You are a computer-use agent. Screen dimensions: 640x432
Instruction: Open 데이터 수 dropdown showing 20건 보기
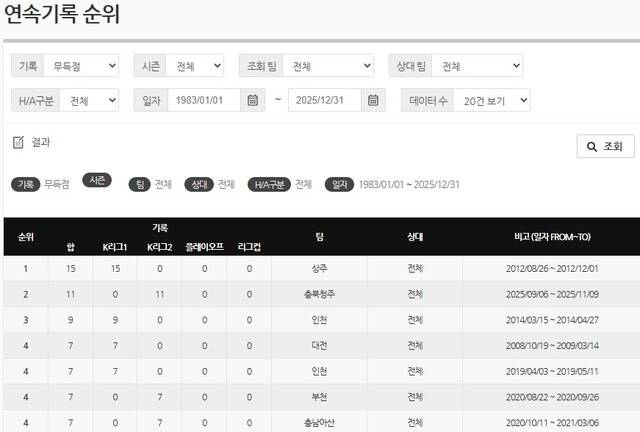[491, 100]
